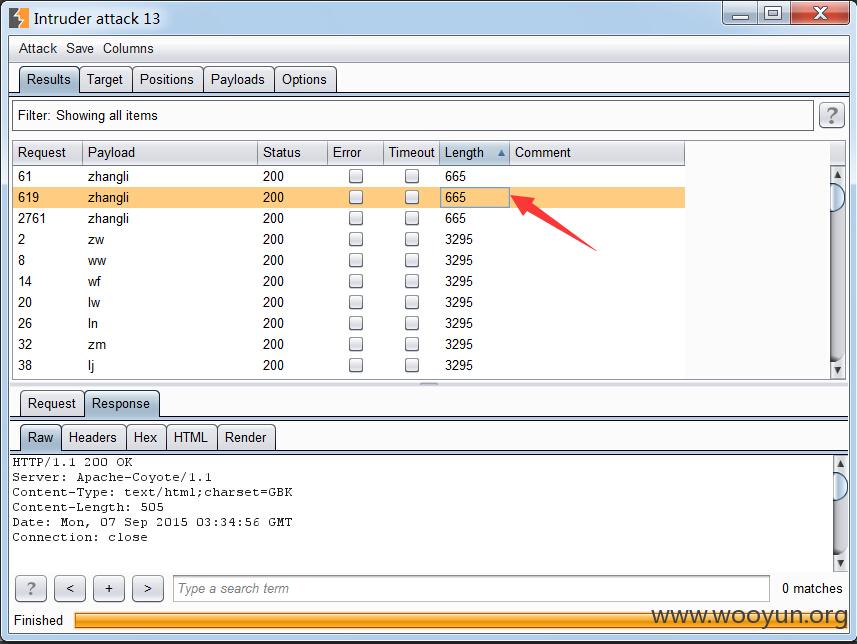Click the response pane scrollbar thumb
Viewport: 857px width, 644px height.
(840, 486)
